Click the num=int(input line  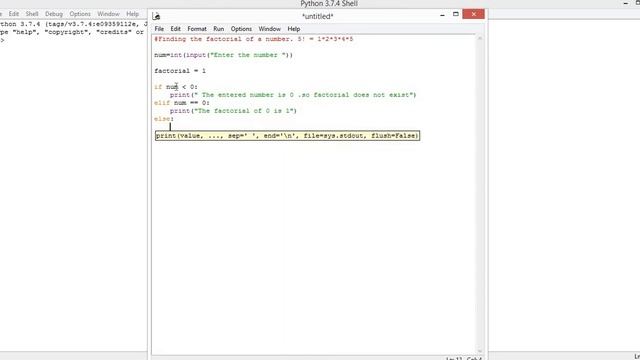(x=223, y=55)
